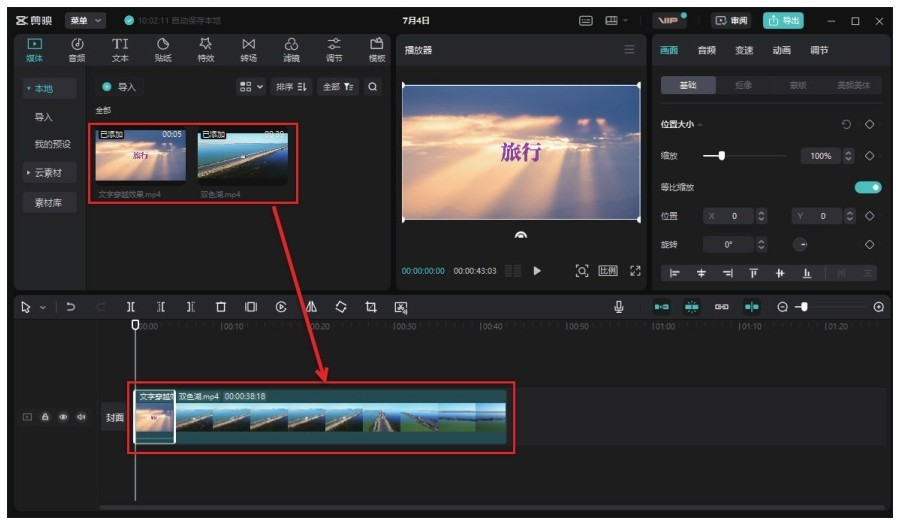Screen dimensions: 899x524
Task: Click the freeze frame icon
Action: (x=251, y=307)
